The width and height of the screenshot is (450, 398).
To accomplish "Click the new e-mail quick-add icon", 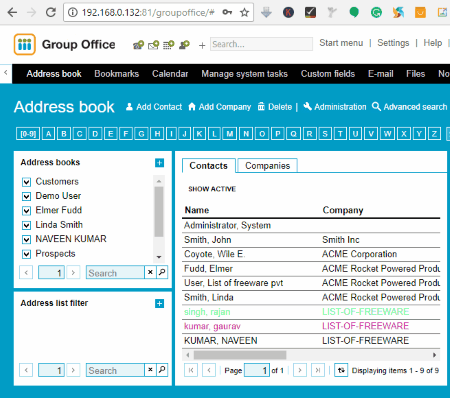I will (154, 45).
